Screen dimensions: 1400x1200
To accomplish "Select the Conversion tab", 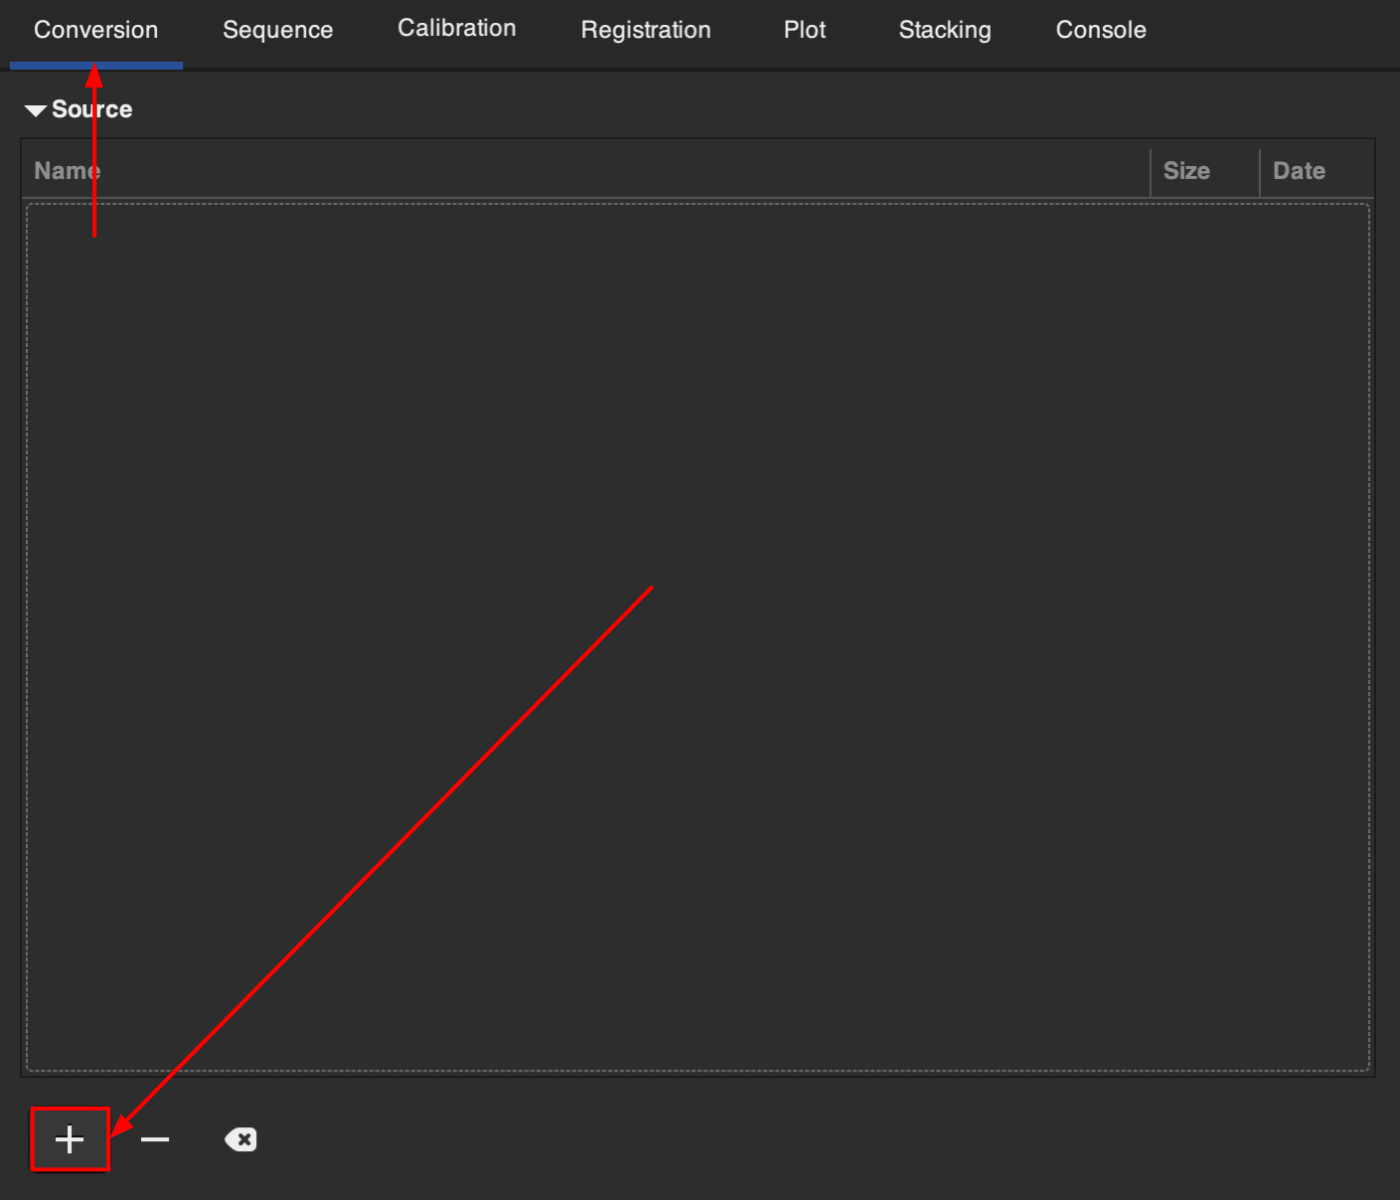I will 96,30.
